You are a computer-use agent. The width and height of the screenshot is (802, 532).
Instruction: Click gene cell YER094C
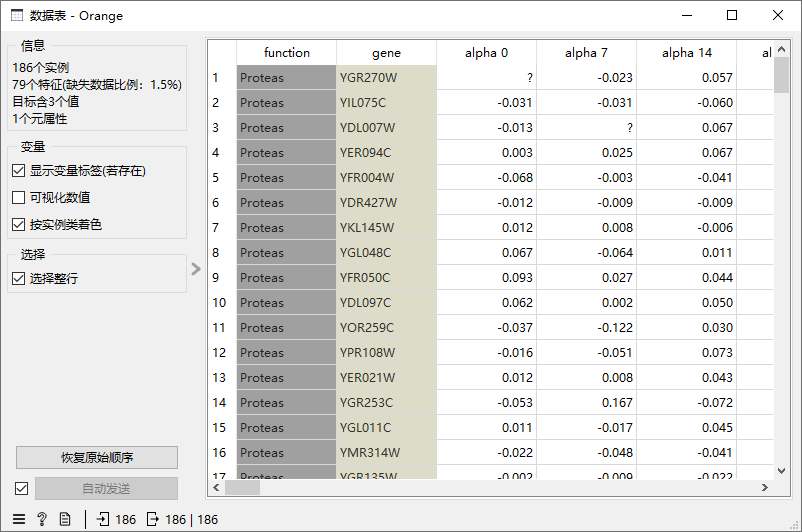tap(386, 153)
